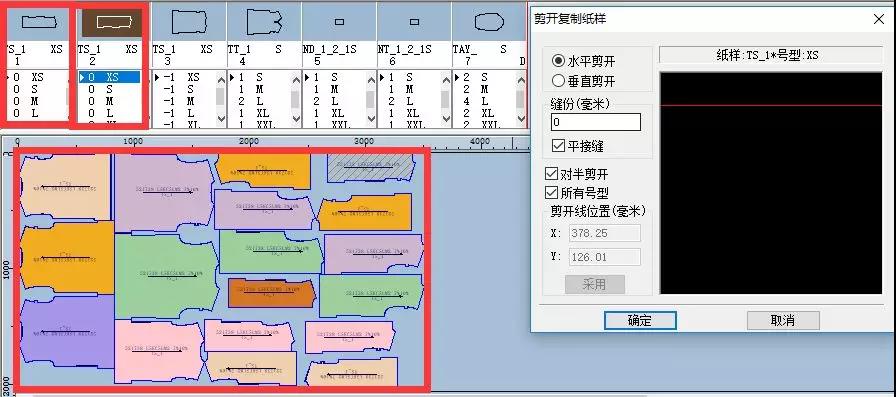Click the down arrow of pattern 5 size list
Viewport: 896px width, 397px height.
pos(371,119)
